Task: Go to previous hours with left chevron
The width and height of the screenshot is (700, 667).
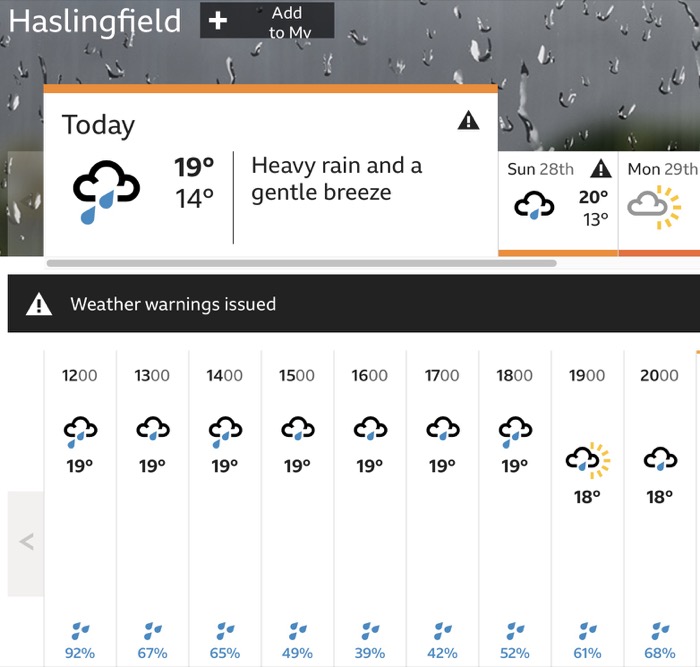Action: pyautogui.click(x=26, y=543)
